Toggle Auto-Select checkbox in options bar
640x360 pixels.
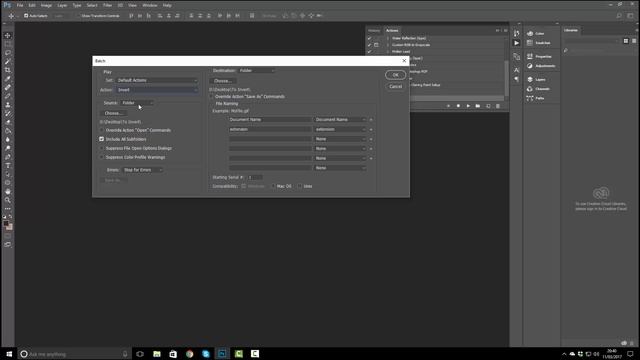pyautogui.click(x=26, y=16)
